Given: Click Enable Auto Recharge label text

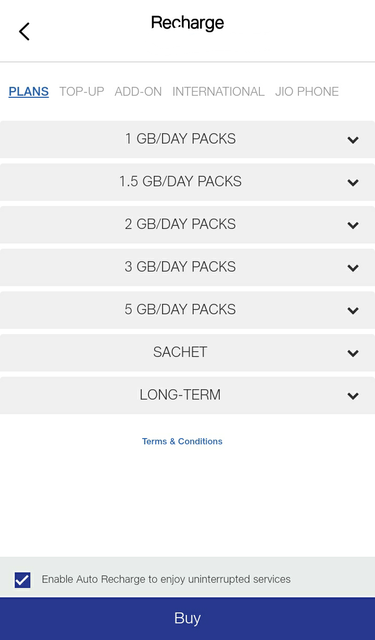Looking at the screenshot, I should pos(166,579).
